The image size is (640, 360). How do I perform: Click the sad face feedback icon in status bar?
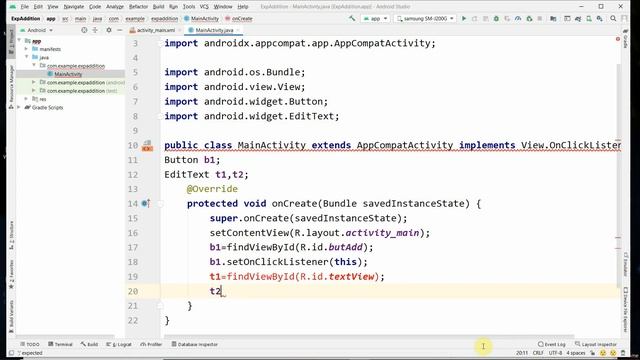[x=613, y=353]
